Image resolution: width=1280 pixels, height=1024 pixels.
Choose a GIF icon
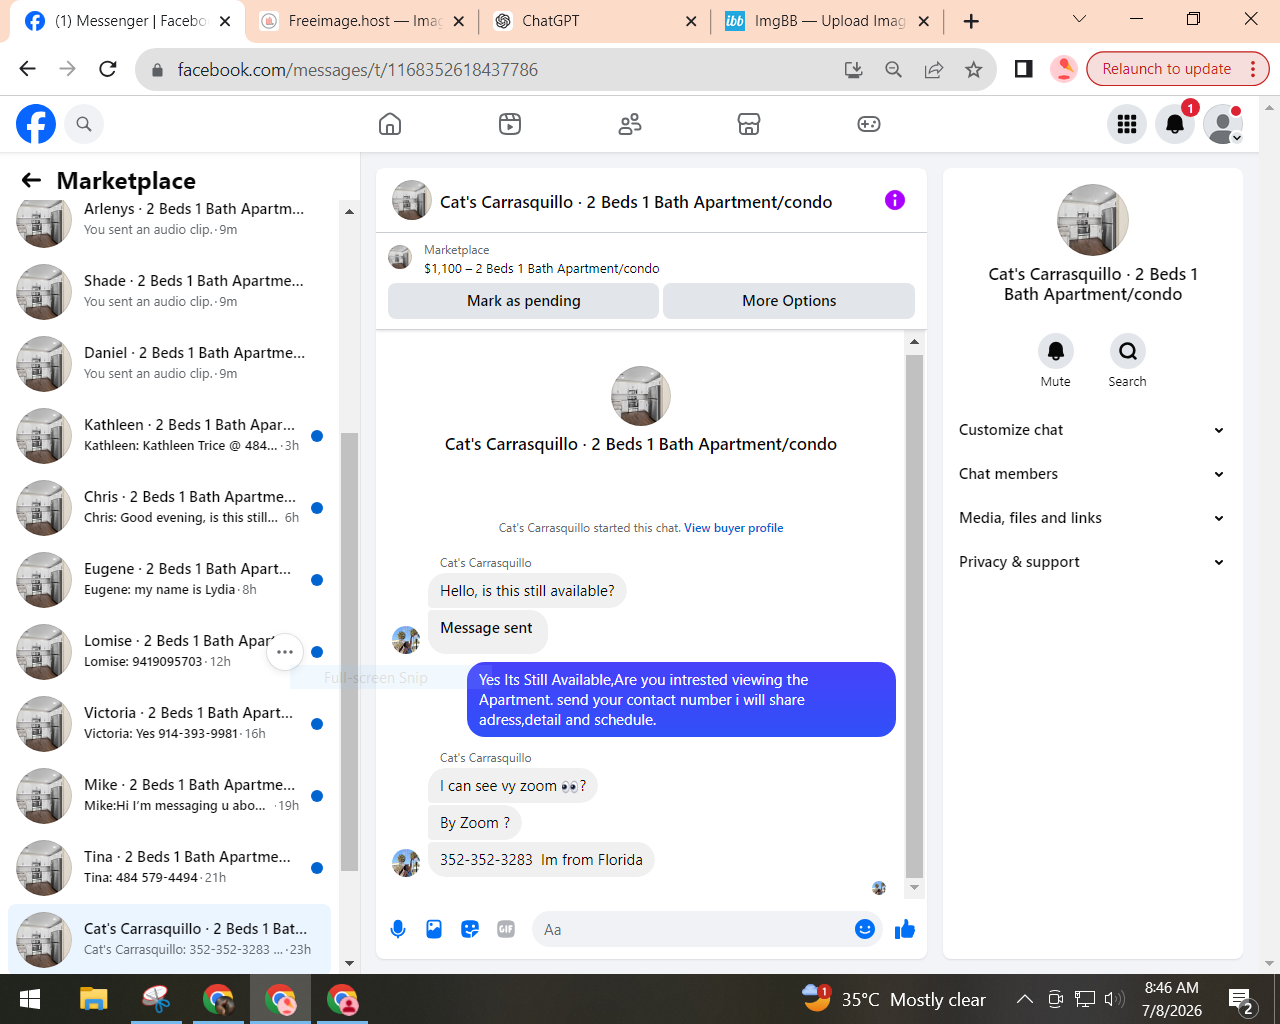(x=506, y=929)
